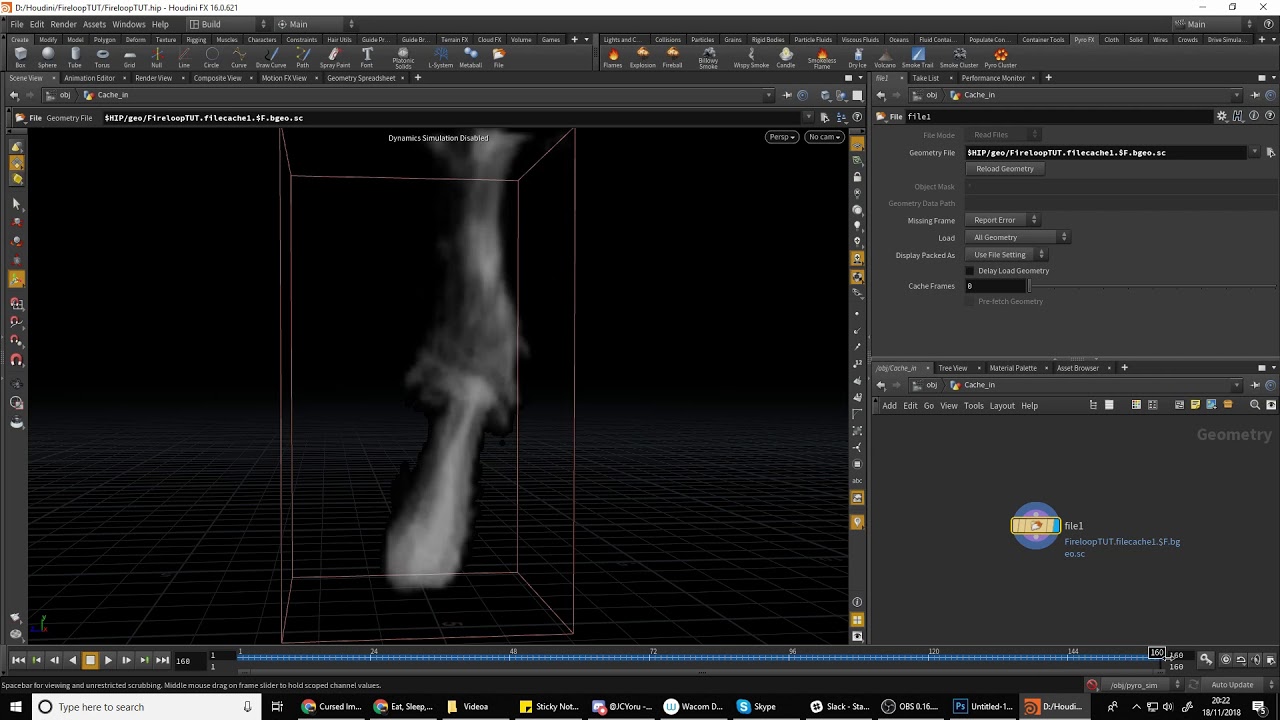Screen dimensions: 1280x720
Task: Open the Build desktop dropdown
Action: (x=228, y=24)
